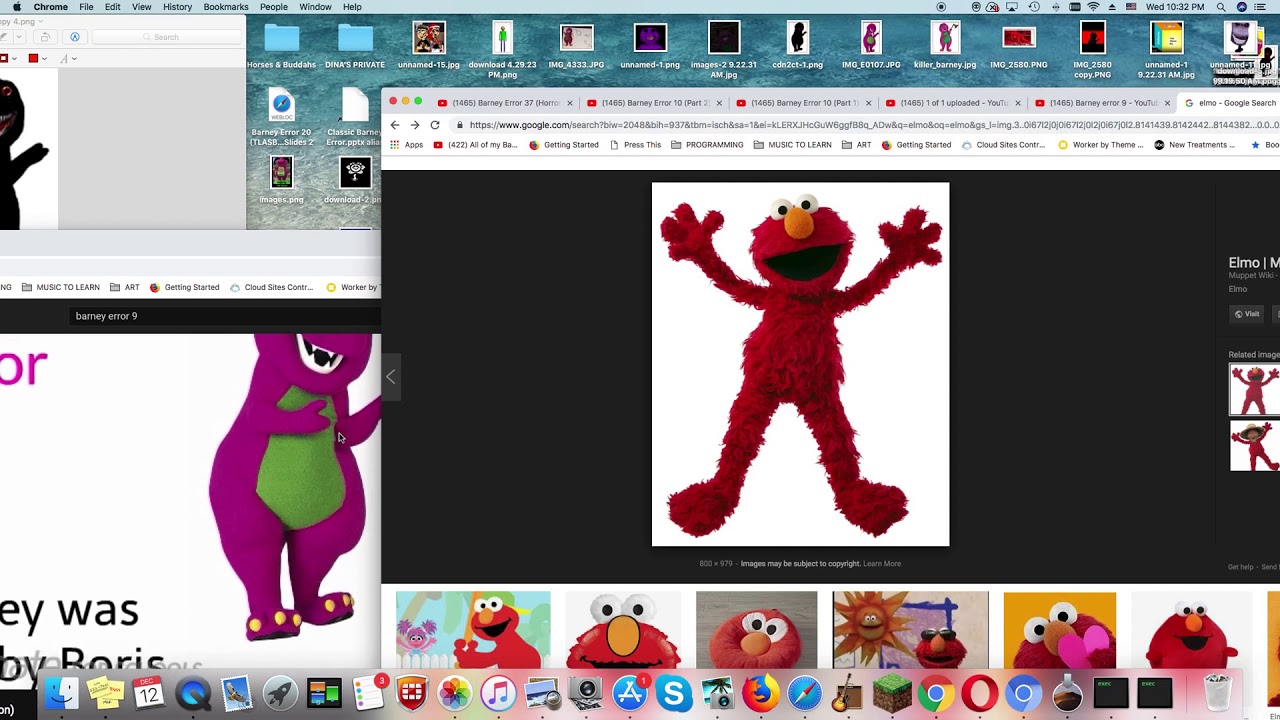
Task: Reload the Google search page
Action: click(x=435, y=125)
